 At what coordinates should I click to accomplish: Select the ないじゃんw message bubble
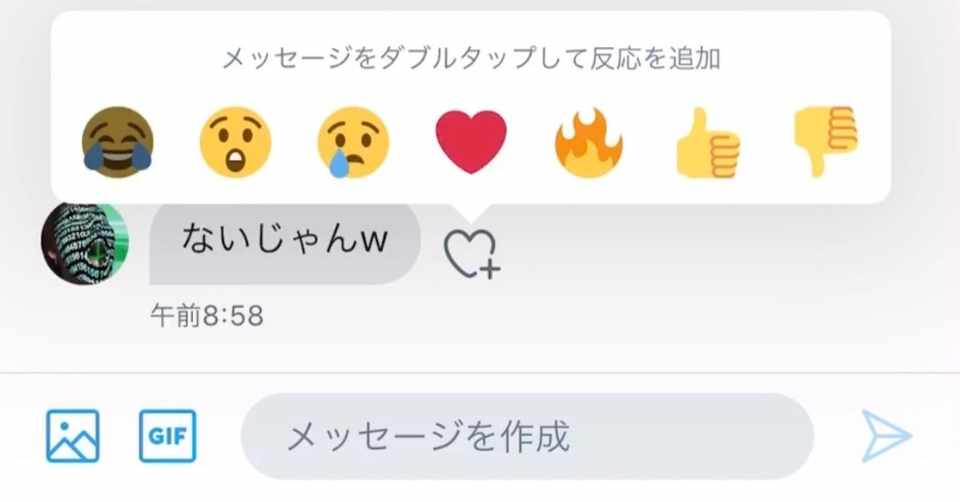coord(285,244)
